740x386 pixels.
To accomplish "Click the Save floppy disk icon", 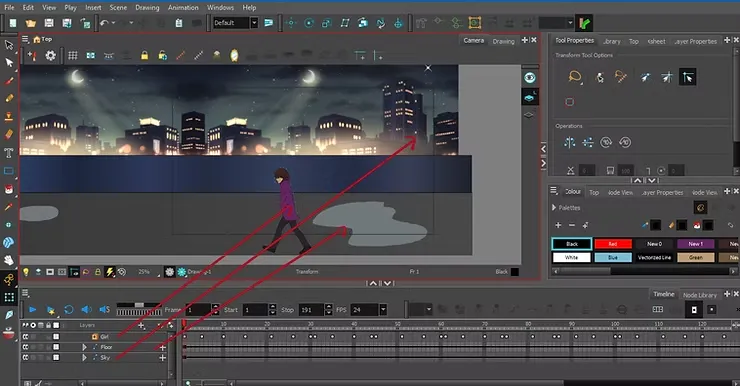I will coord(49,23).
